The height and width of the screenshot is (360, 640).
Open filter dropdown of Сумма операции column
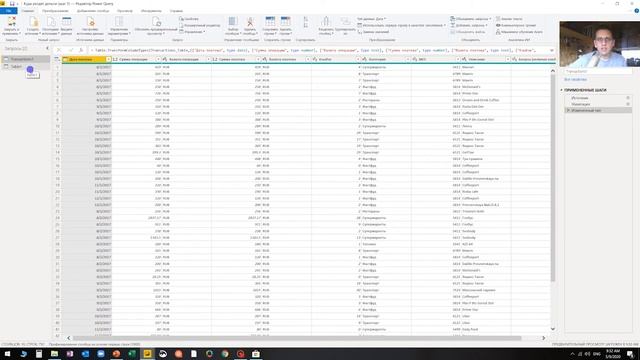[158, 59]
